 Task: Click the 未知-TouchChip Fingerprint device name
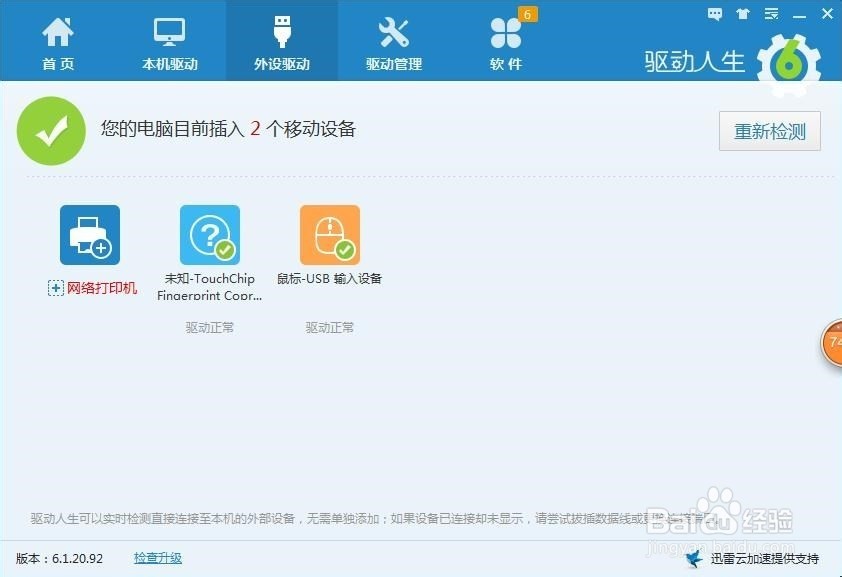pyautogui.click(x=209, y=286)
